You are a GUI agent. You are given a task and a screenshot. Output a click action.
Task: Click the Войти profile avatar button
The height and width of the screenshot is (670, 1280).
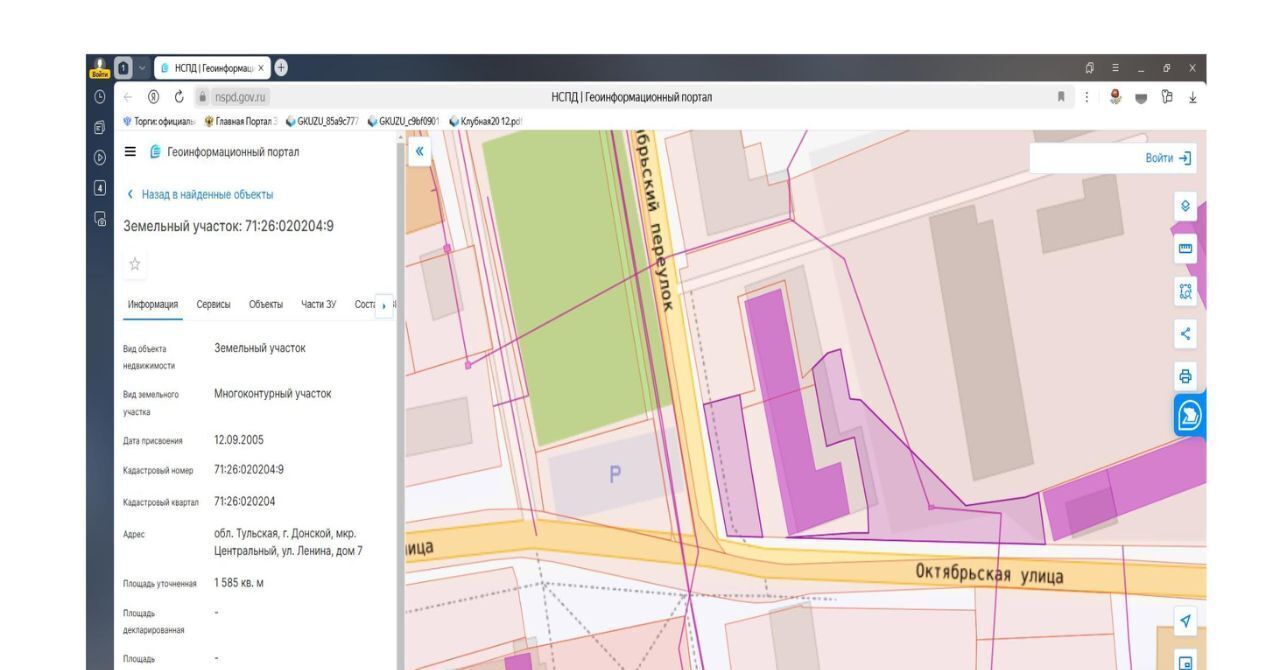[100, 68]
